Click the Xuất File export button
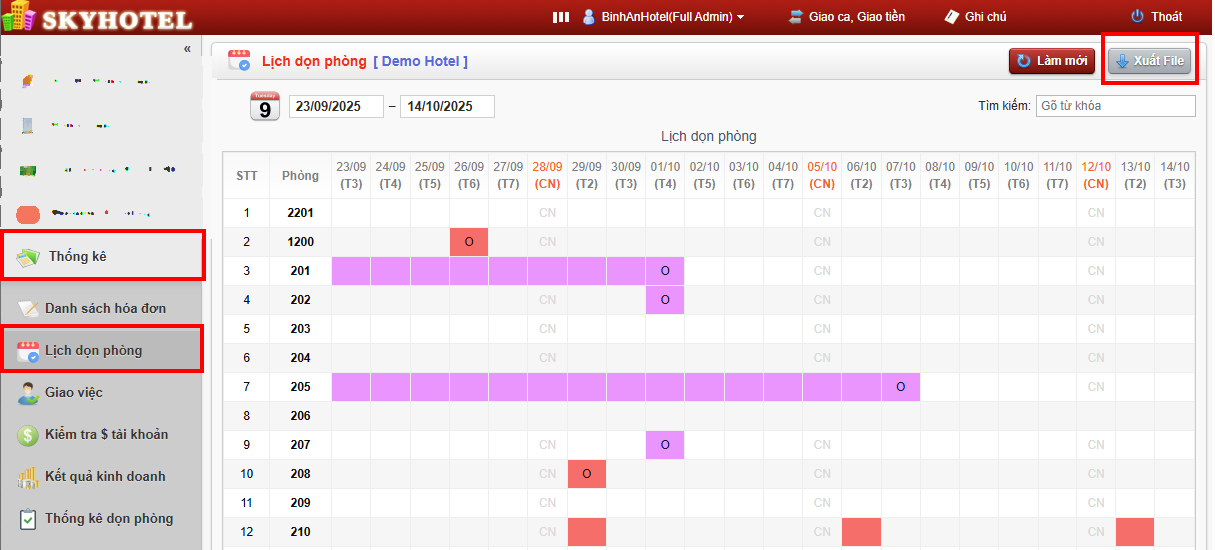Screen dimensions: 1215x550 point(1150,61)
